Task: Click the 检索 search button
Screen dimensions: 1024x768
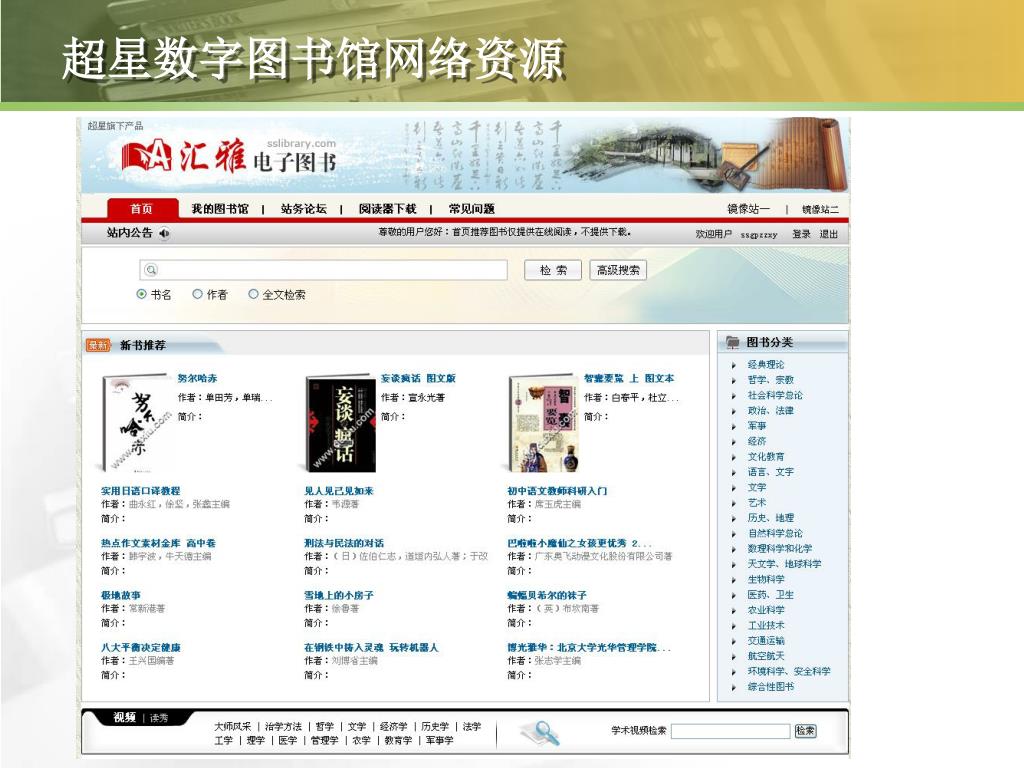Action: pos(553,270)
